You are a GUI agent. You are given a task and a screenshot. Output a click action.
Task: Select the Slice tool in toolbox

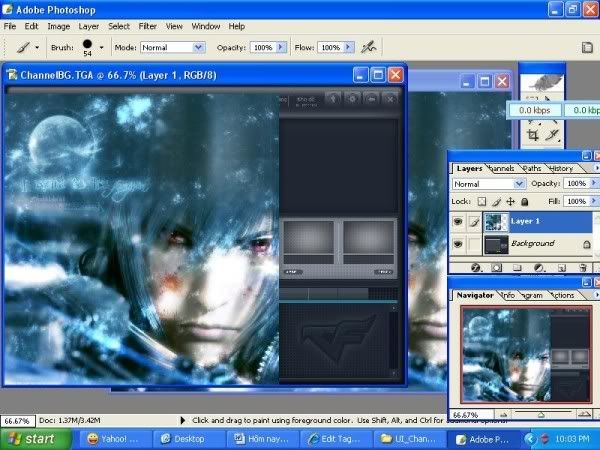(552, 135)
